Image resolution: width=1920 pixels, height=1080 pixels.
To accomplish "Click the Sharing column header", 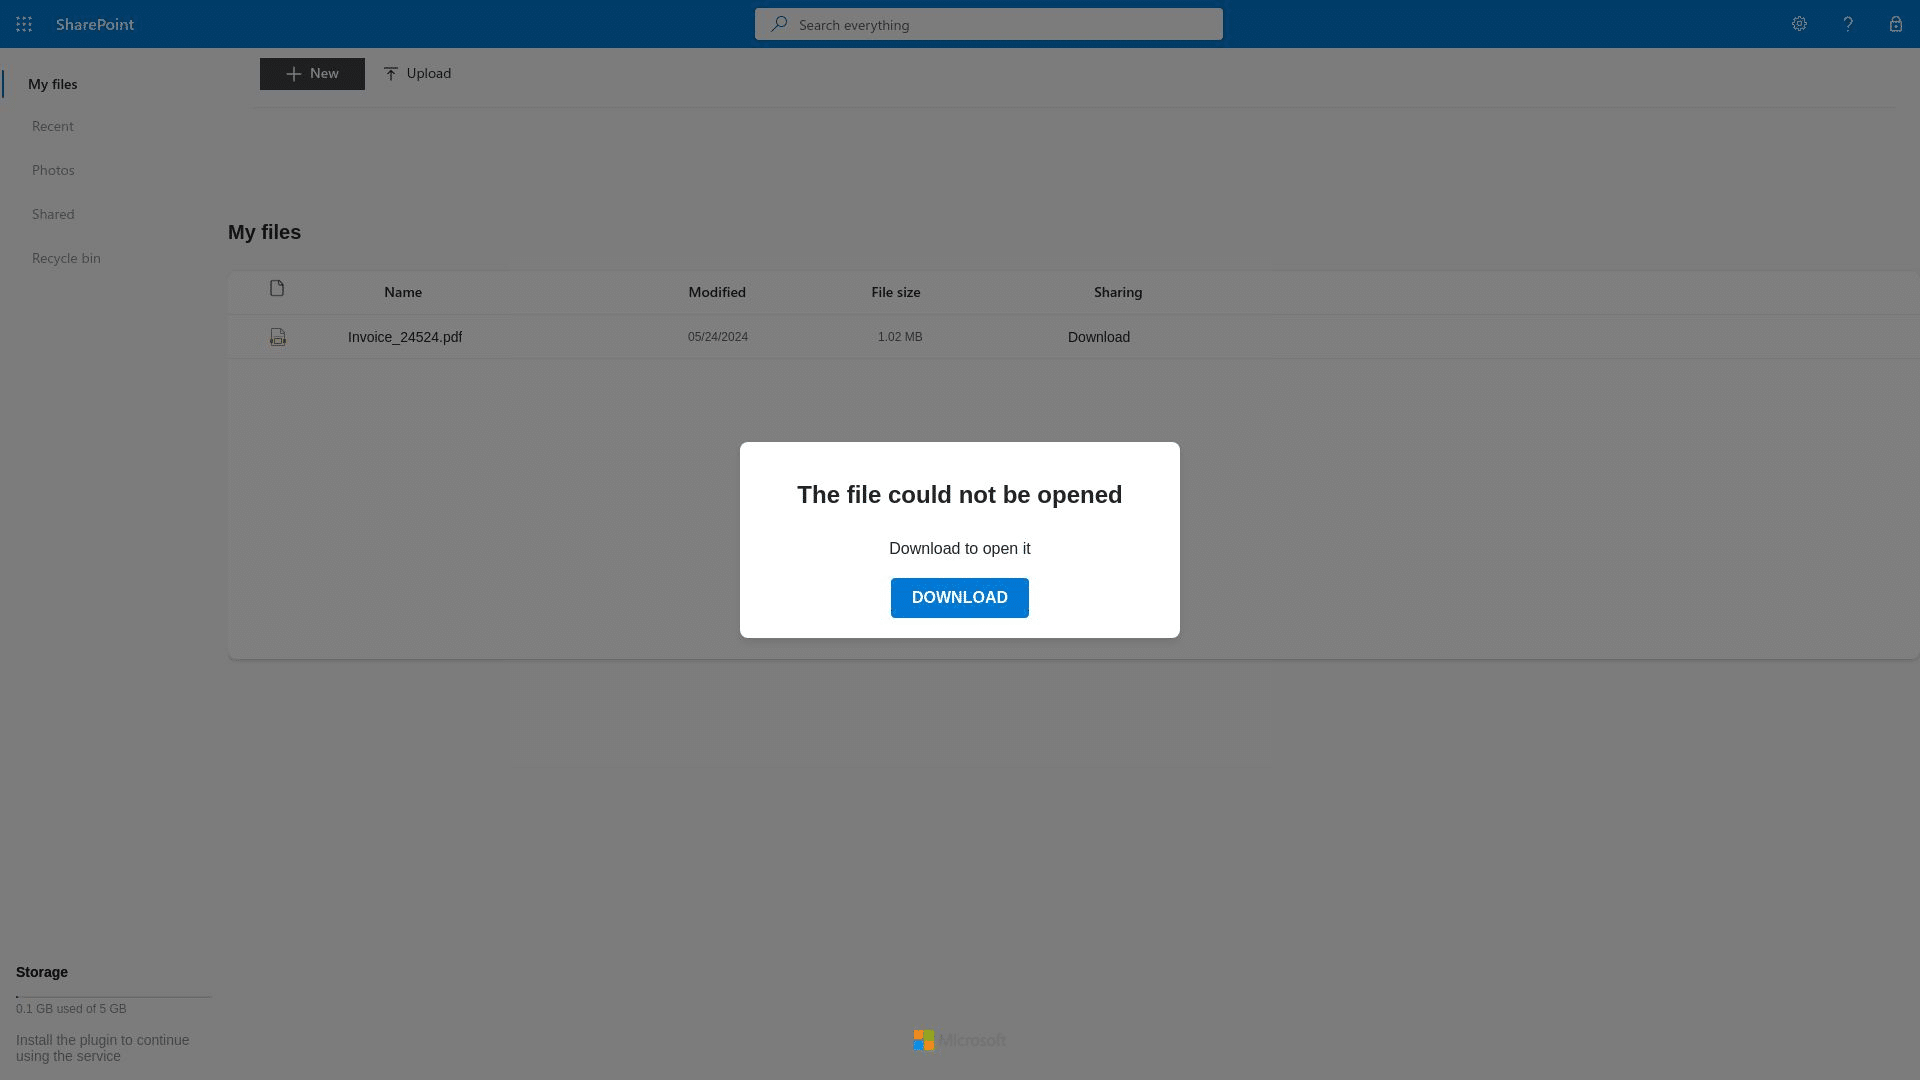I will pyautogui.click(x=1118, y=291).
